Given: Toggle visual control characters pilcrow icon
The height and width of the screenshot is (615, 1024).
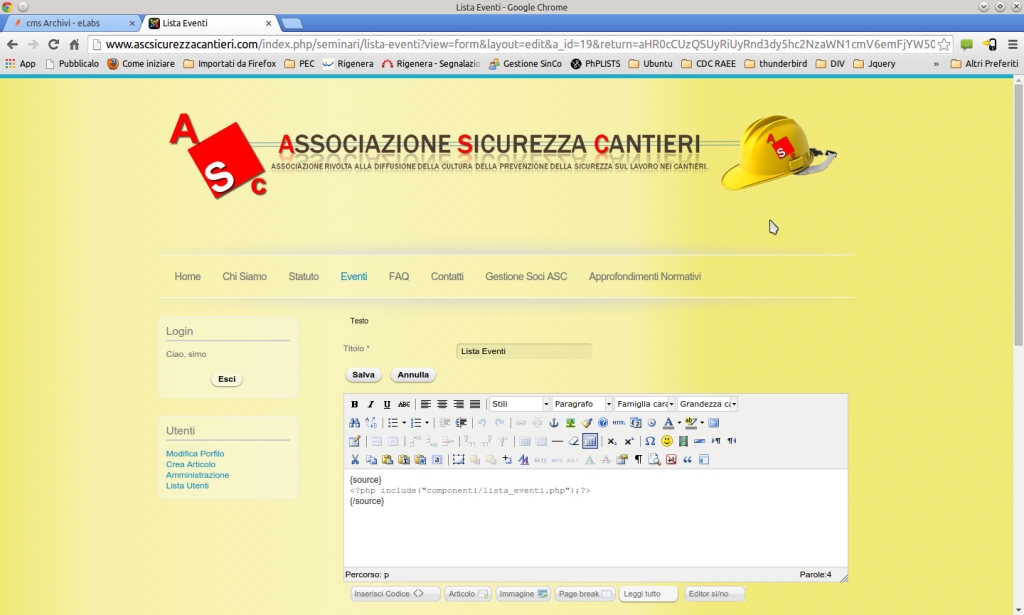Looking at the screenshot, I should 638,460.
